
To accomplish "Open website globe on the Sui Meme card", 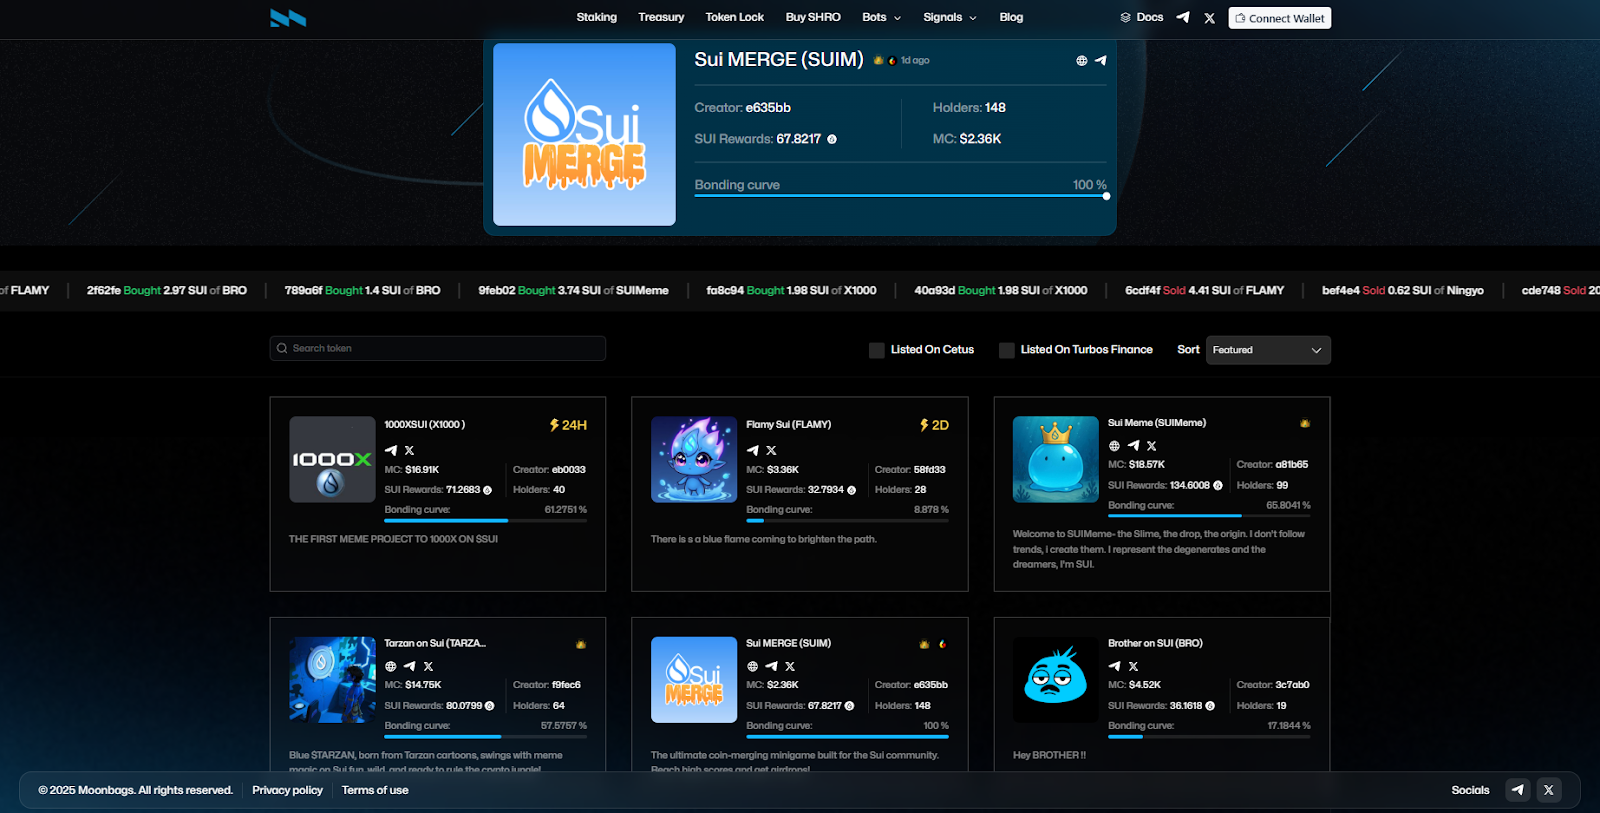I will (1114, 446).
